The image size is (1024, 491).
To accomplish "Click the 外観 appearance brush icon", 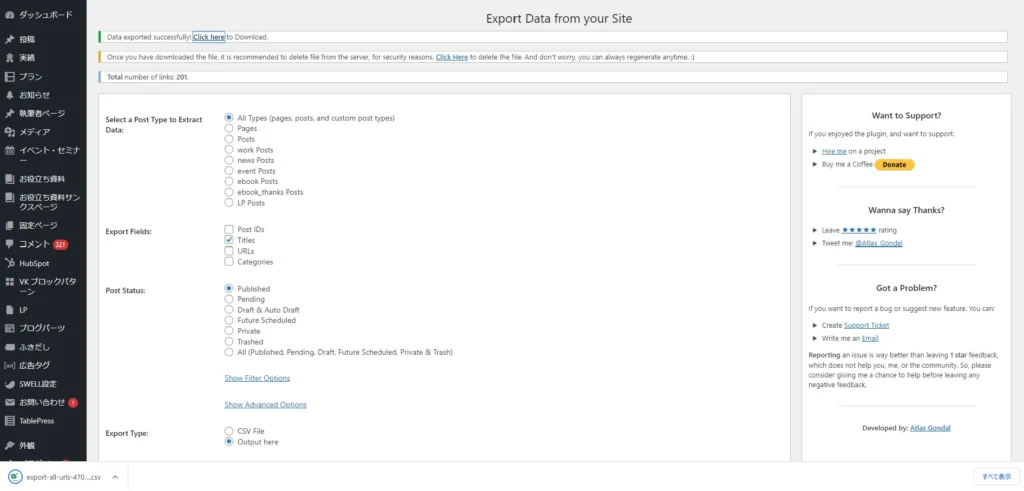I will [9, 445].
